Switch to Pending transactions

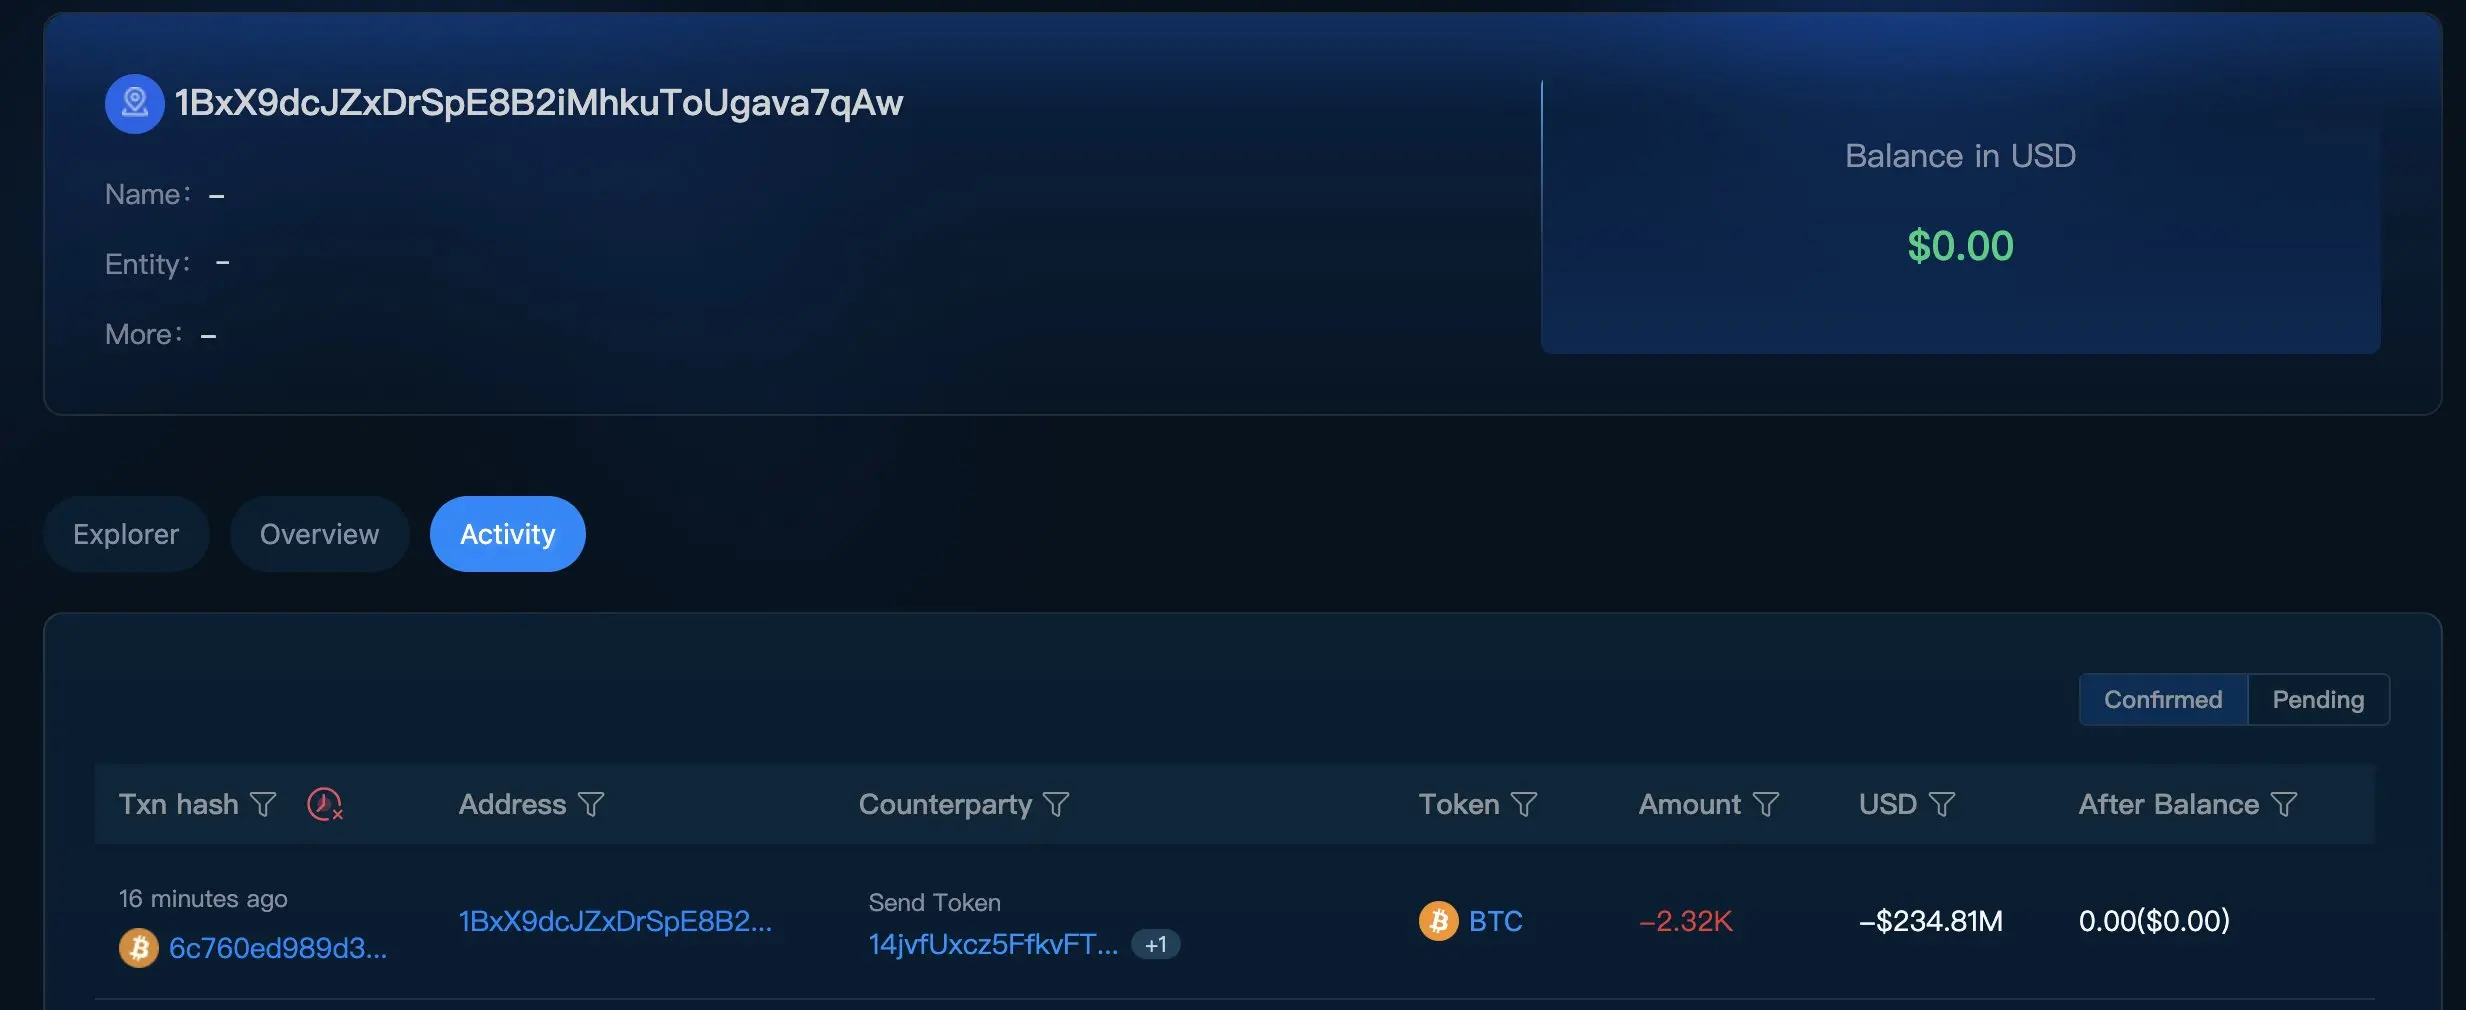[x=2318, y=699]
